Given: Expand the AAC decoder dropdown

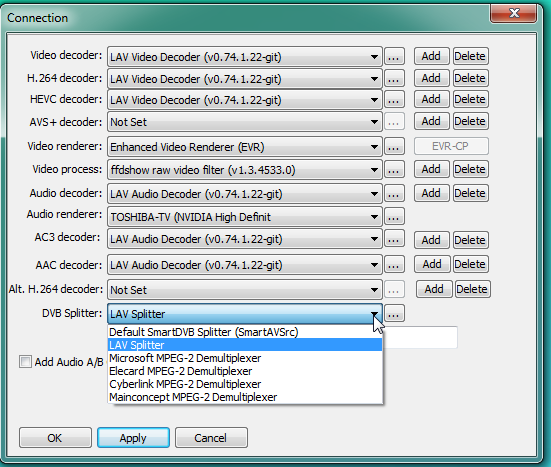Looking at the screenshot, I should (245, 265).
